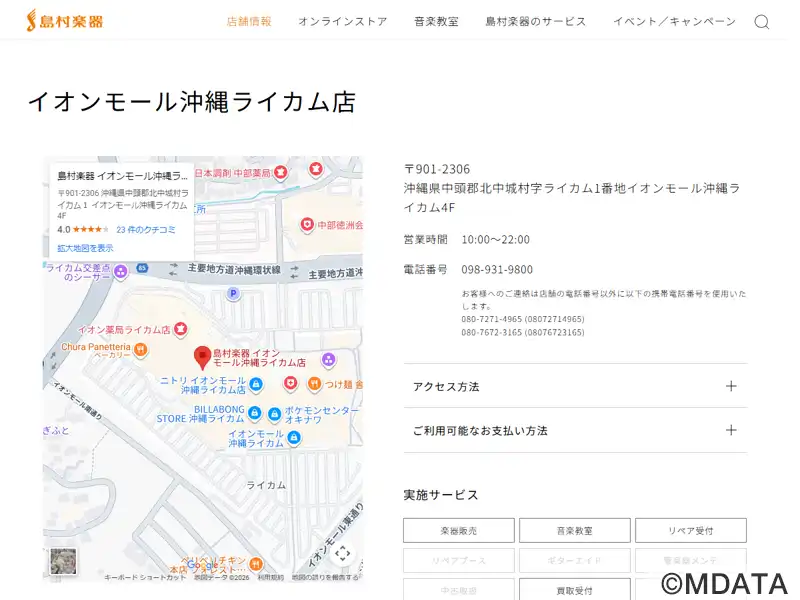The image size is (800, 600).
Task: Open the オンラインストア menu item
Action: [342, 21]
